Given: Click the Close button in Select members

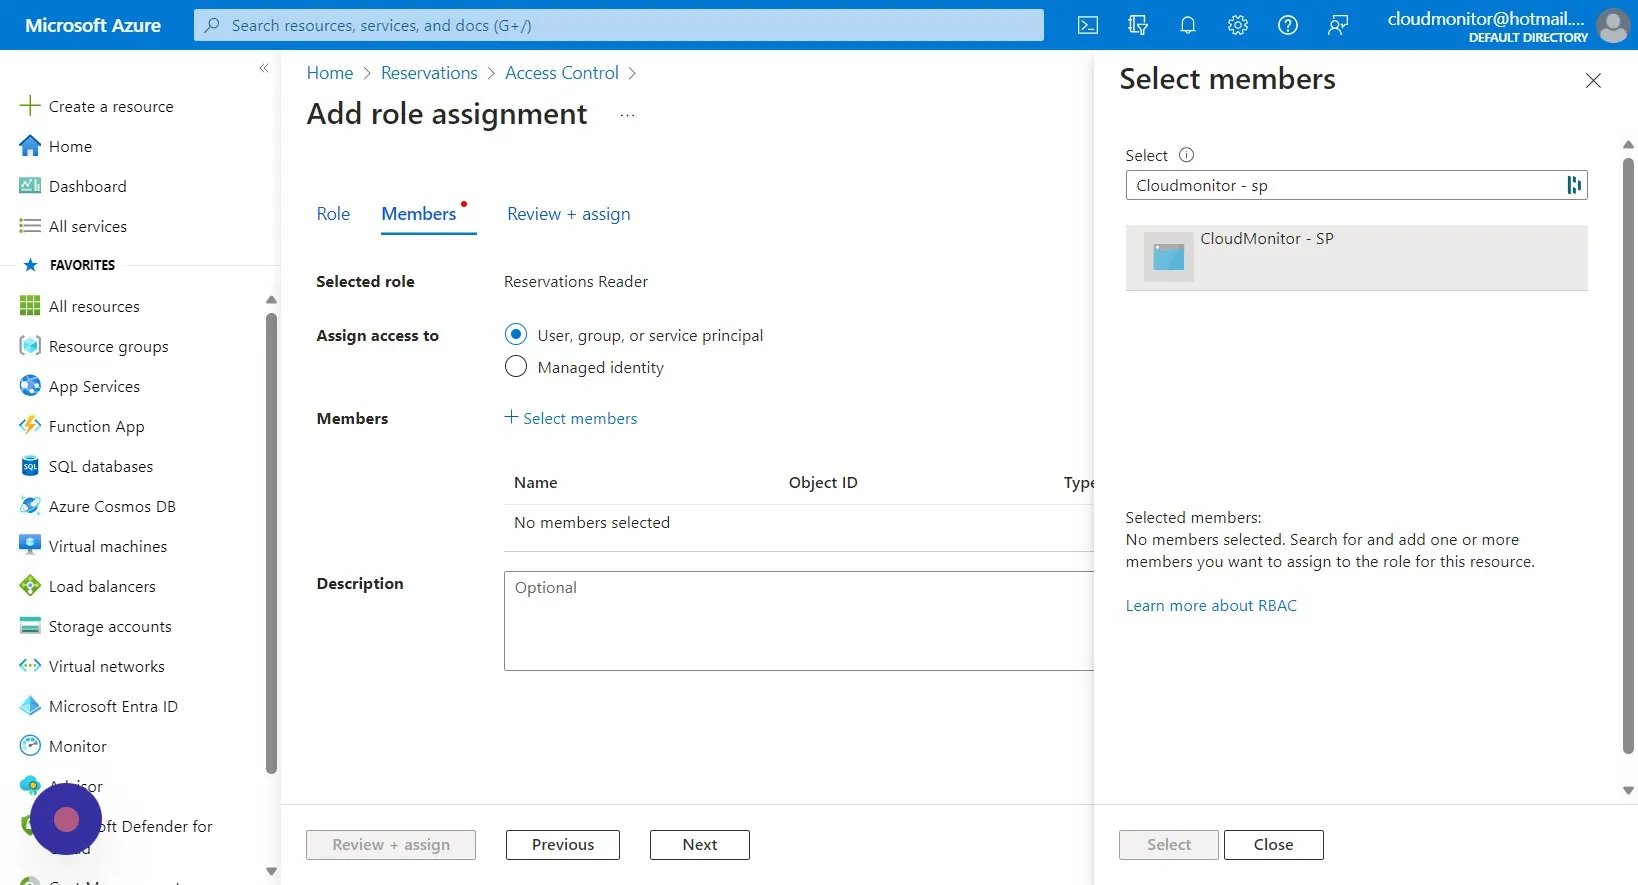Looking at the screenshot, I should (1274, 845).
